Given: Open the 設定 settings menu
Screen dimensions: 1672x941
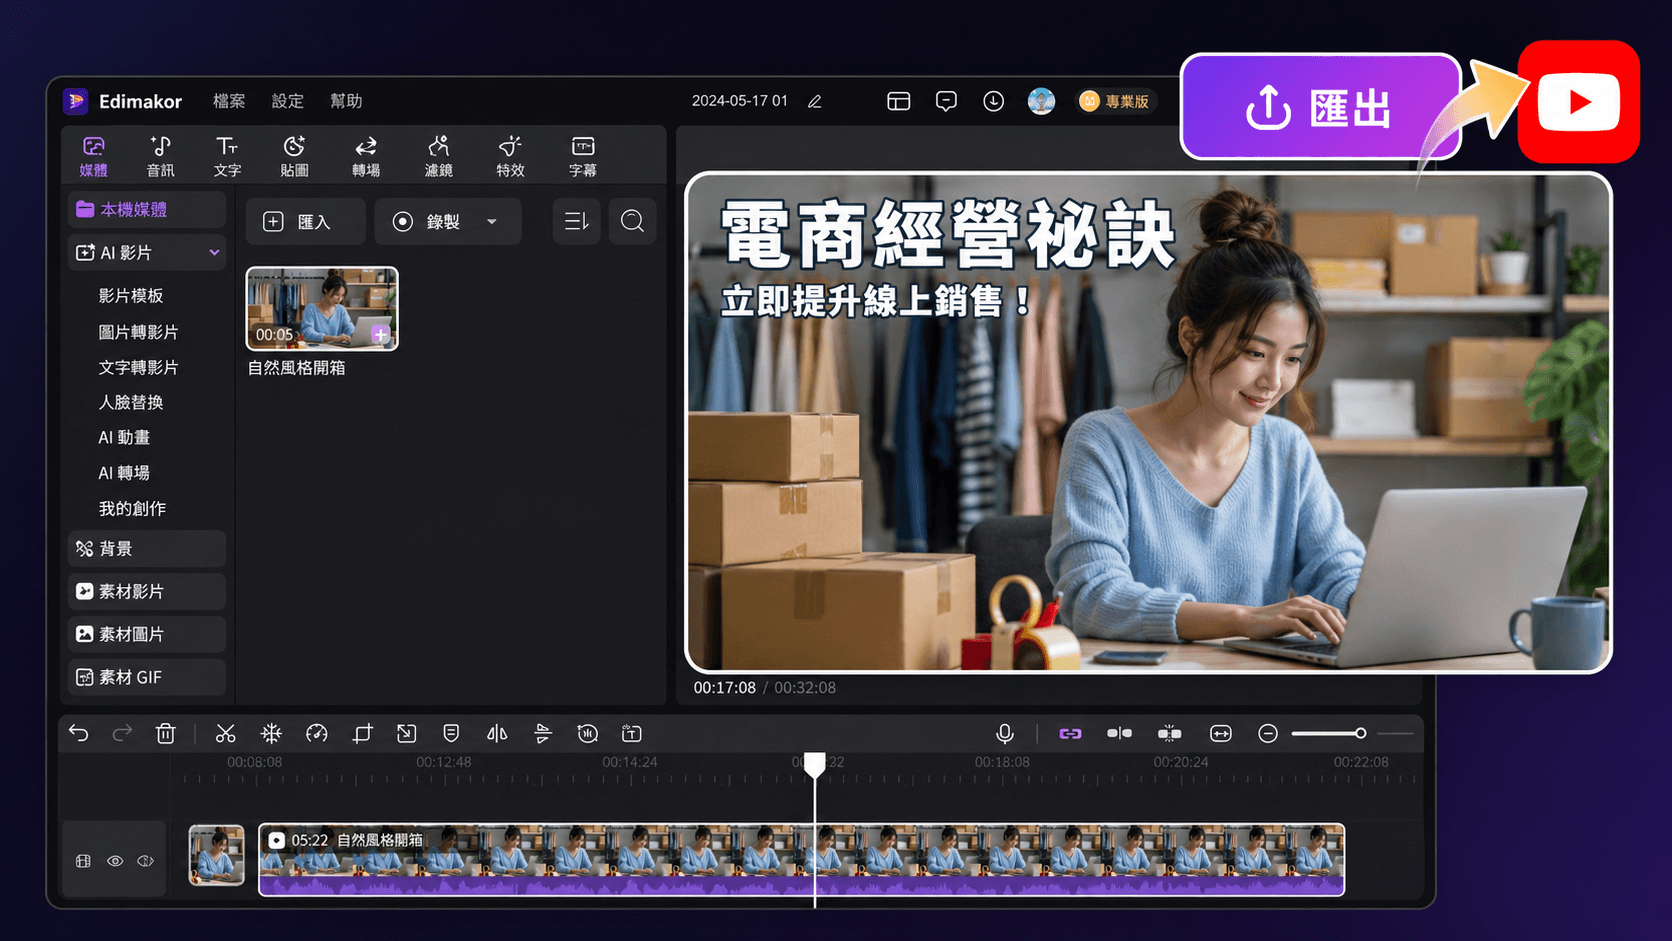Looking at the screenshot, I should (288, 101).
